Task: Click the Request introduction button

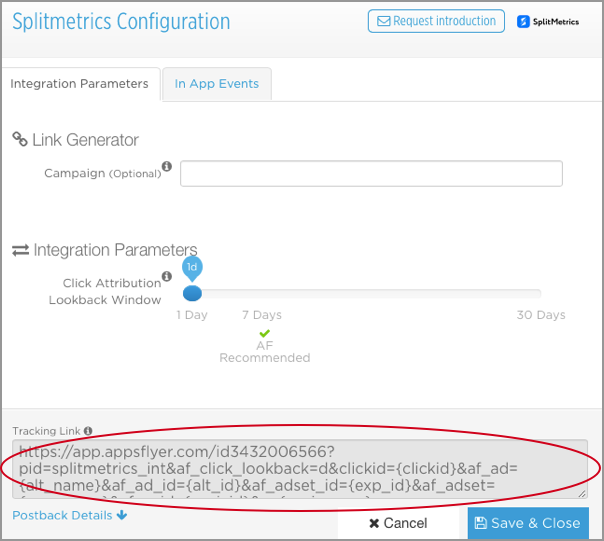Action: [x=436, y=21]
